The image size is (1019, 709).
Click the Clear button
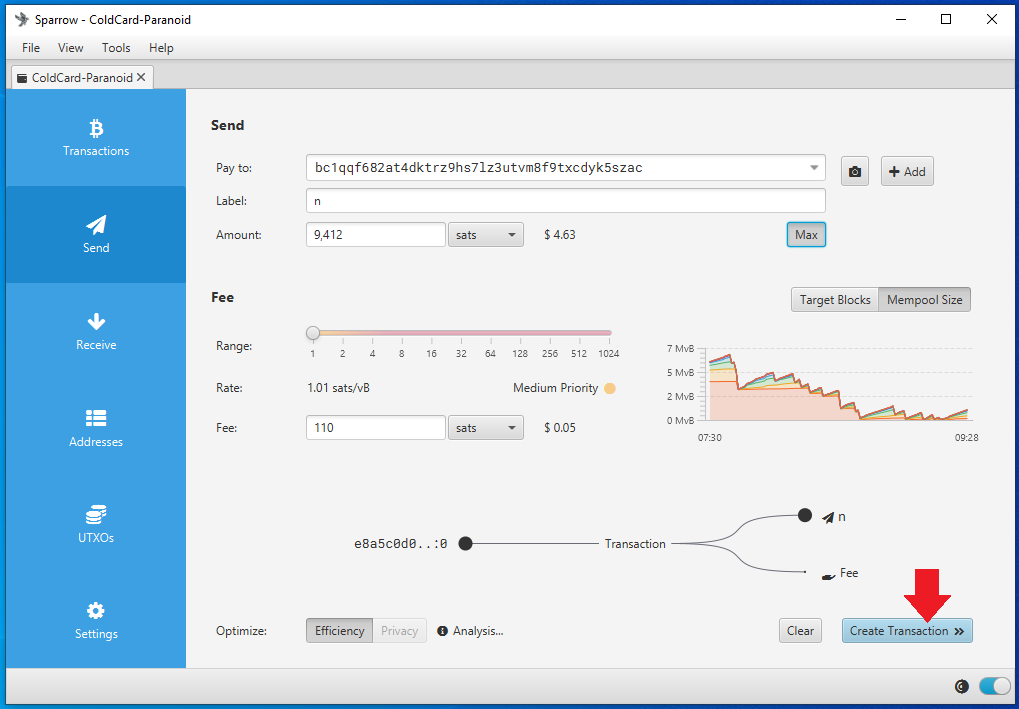tap(800, 630)
